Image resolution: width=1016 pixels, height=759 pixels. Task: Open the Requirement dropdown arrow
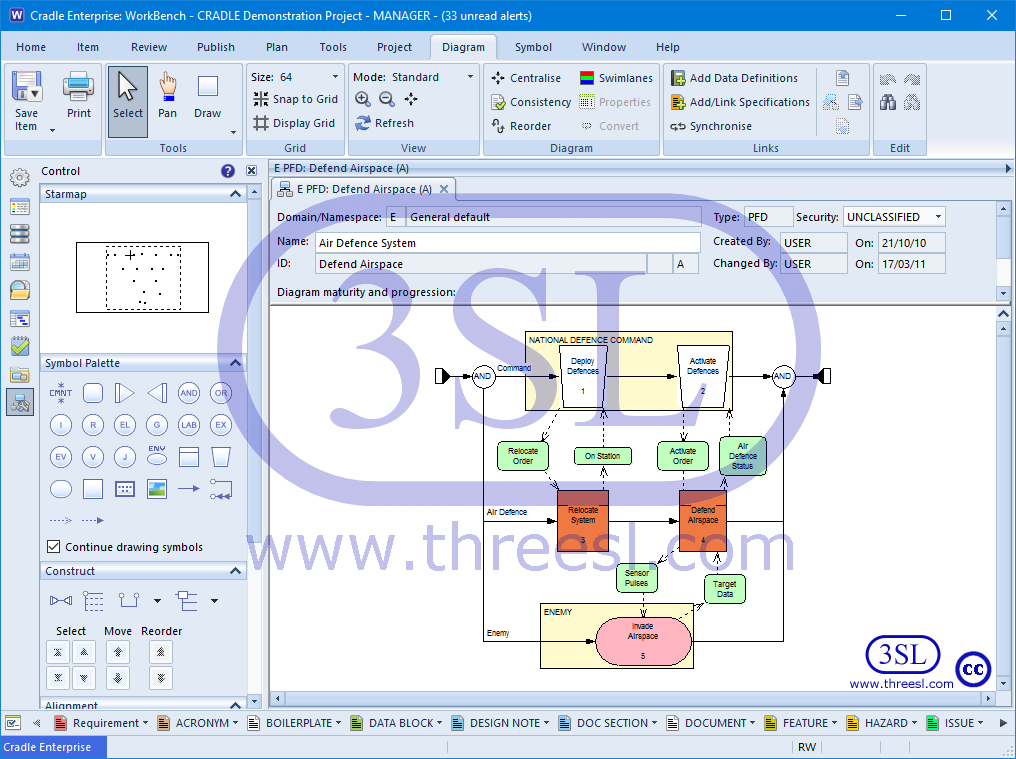[x=145, y=723]
